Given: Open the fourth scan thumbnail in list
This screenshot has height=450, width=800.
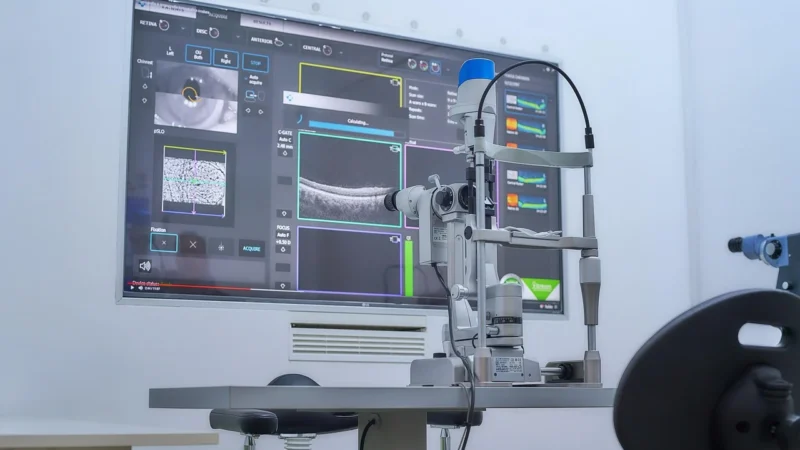Looking at the screenshot, I should [527, 178].
